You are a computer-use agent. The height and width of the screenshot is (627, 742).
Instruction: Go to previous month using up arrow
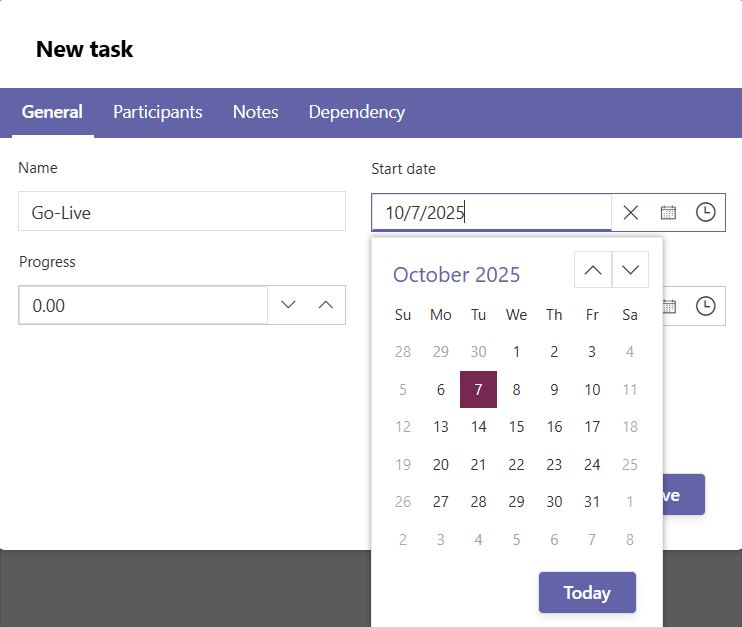point(593,270)
